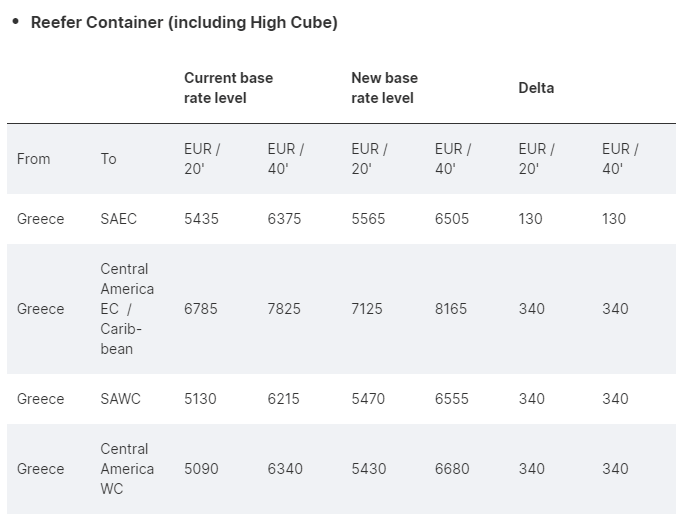Click the Delta column header
The width and height of the screenshot is (679, 518).
(536, 88)
